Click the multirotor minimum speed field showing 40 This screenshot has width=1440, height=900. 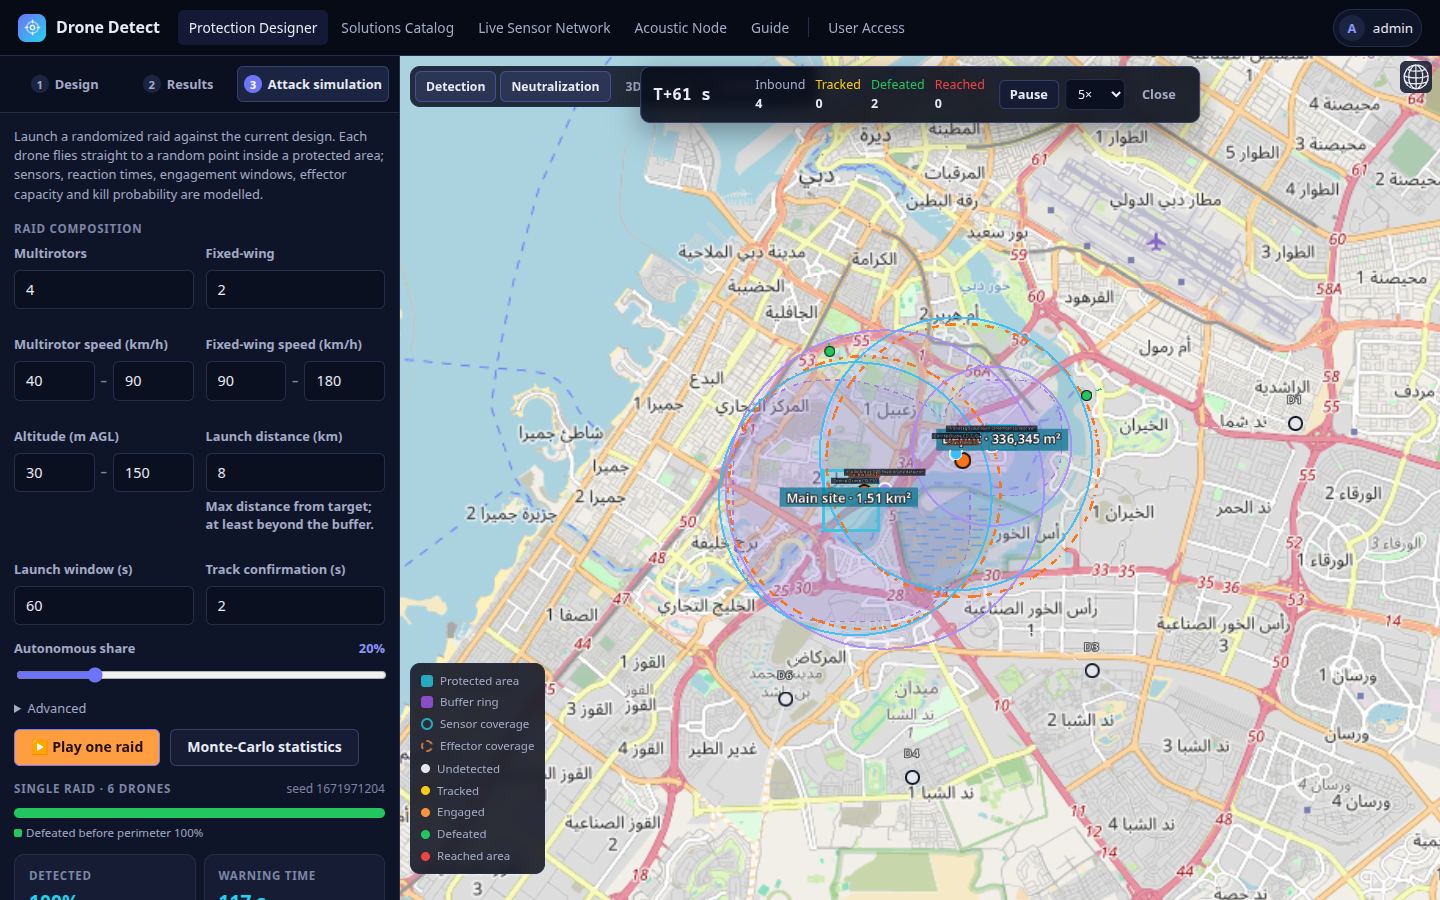(54, 381)
